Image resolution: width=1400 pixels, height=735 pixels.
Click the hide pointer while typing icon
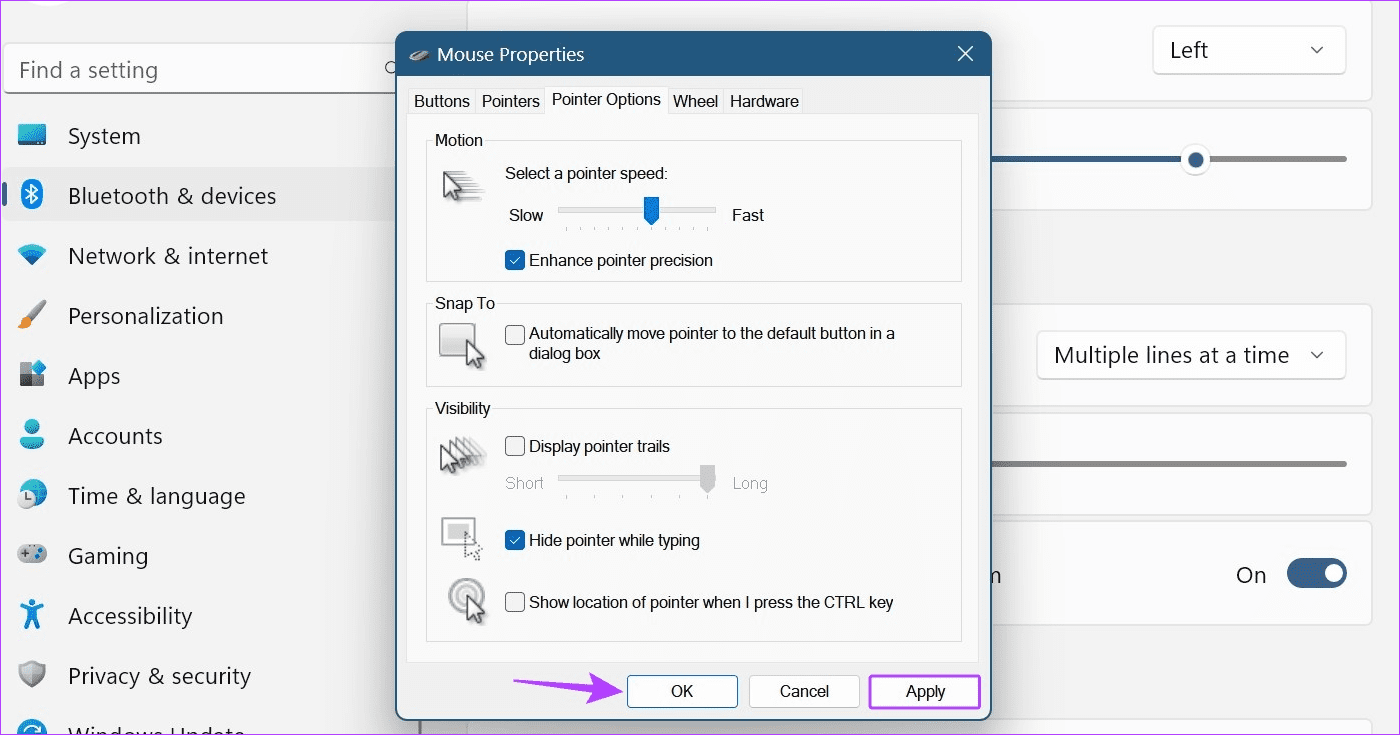[462, 538]
